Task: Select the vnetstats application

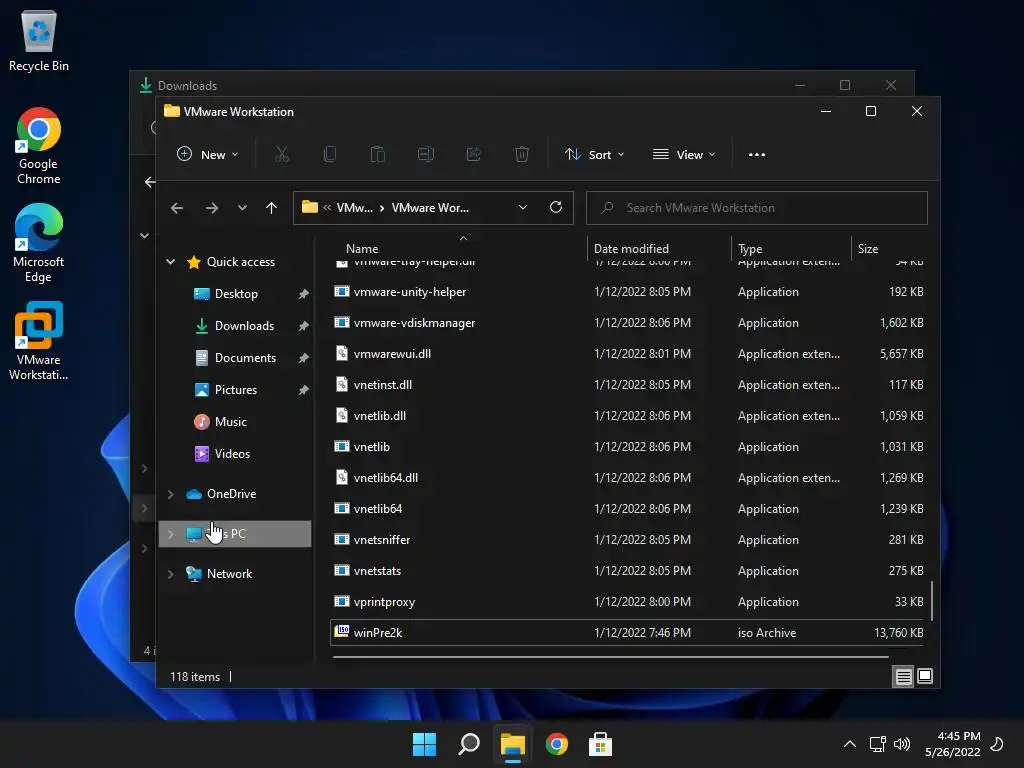Action: (628, 571)
